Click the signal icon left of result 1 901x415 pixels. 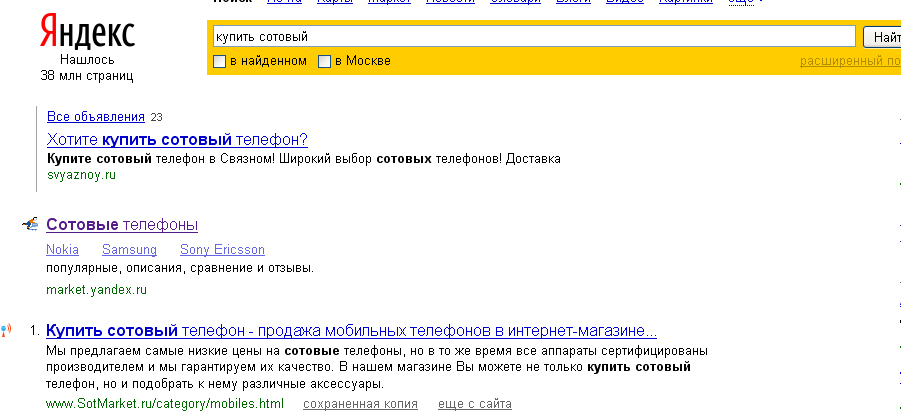6,331
